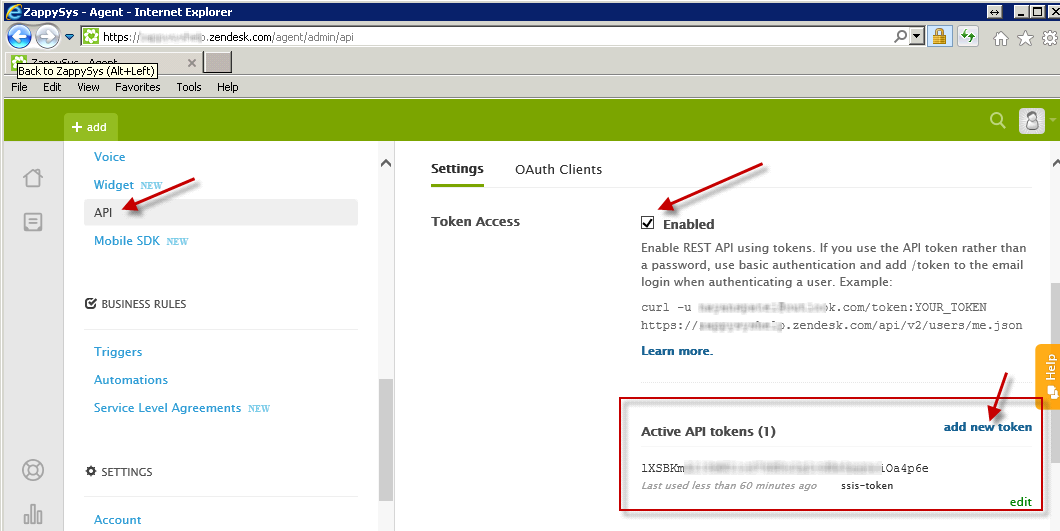Click the admin sidebar scrollbar thumb
Screen dimensions: 1060x531
(385, 440)
